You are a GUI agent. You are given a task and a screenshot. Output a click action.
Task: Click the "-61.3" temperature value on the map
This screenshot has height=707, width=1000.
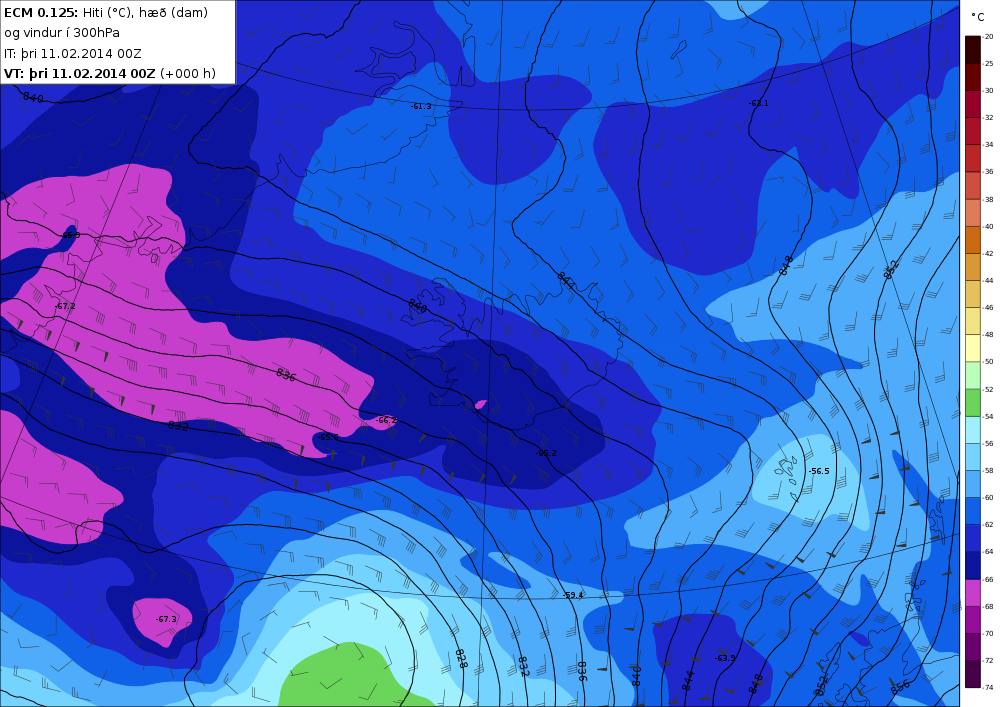[421, 106]
